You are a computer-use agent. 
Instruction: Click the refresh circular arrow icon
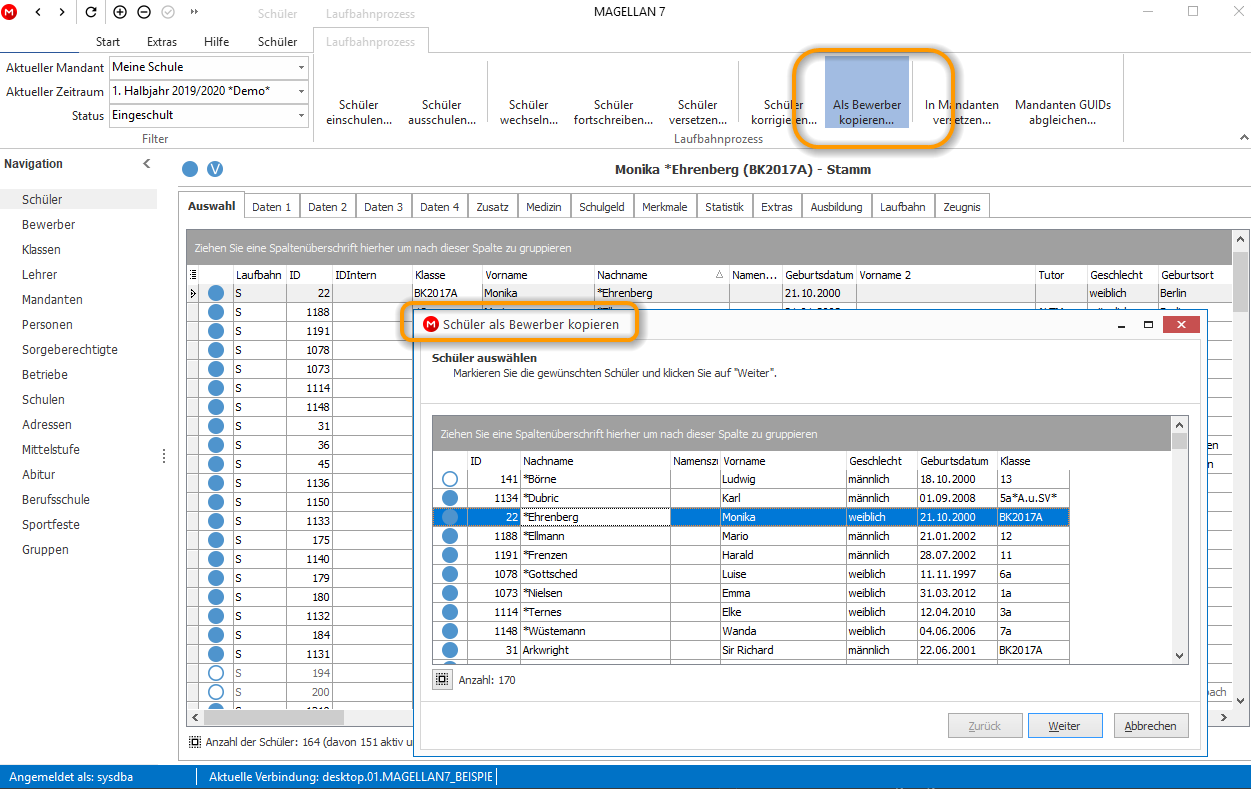(91, 12)
